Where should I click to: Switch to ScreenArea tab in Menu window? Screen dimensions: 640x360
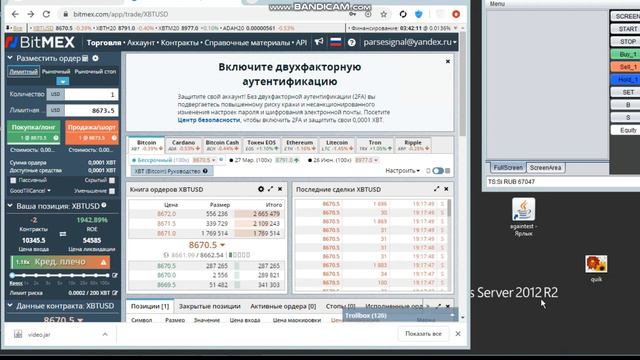coord(545,168)
